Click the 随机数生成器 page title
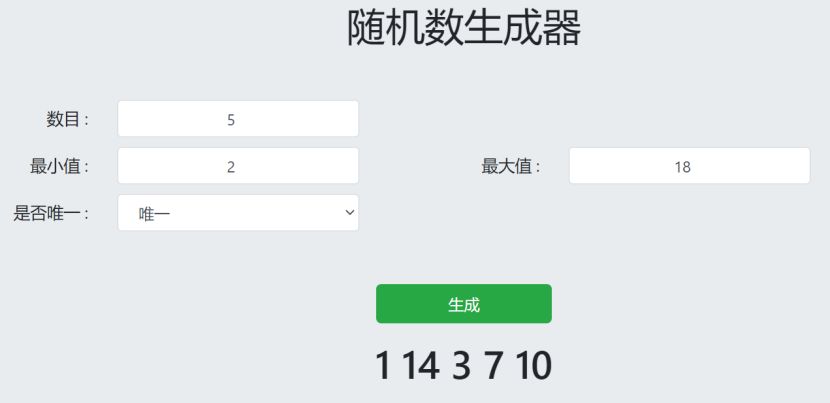The image size is (830, 403). point(464,28)
